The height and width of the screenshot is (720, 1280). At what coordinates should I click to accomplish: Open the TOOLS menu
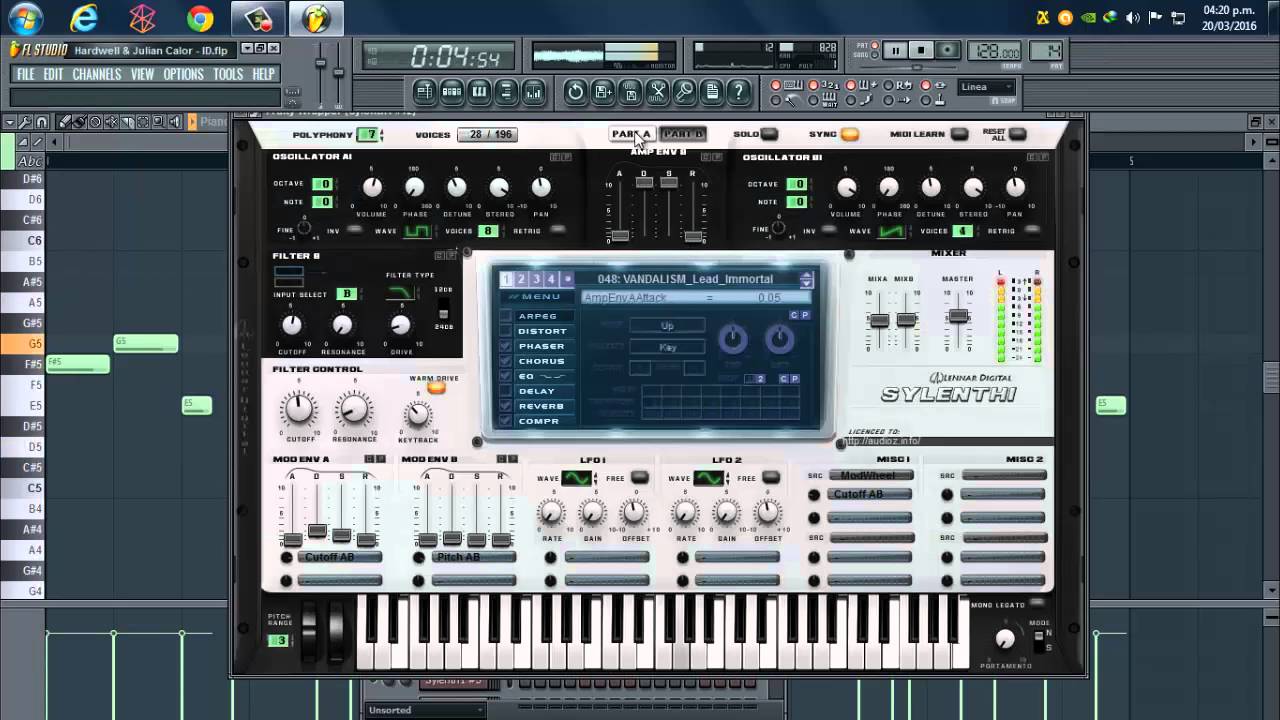click(x=228, y=74)
